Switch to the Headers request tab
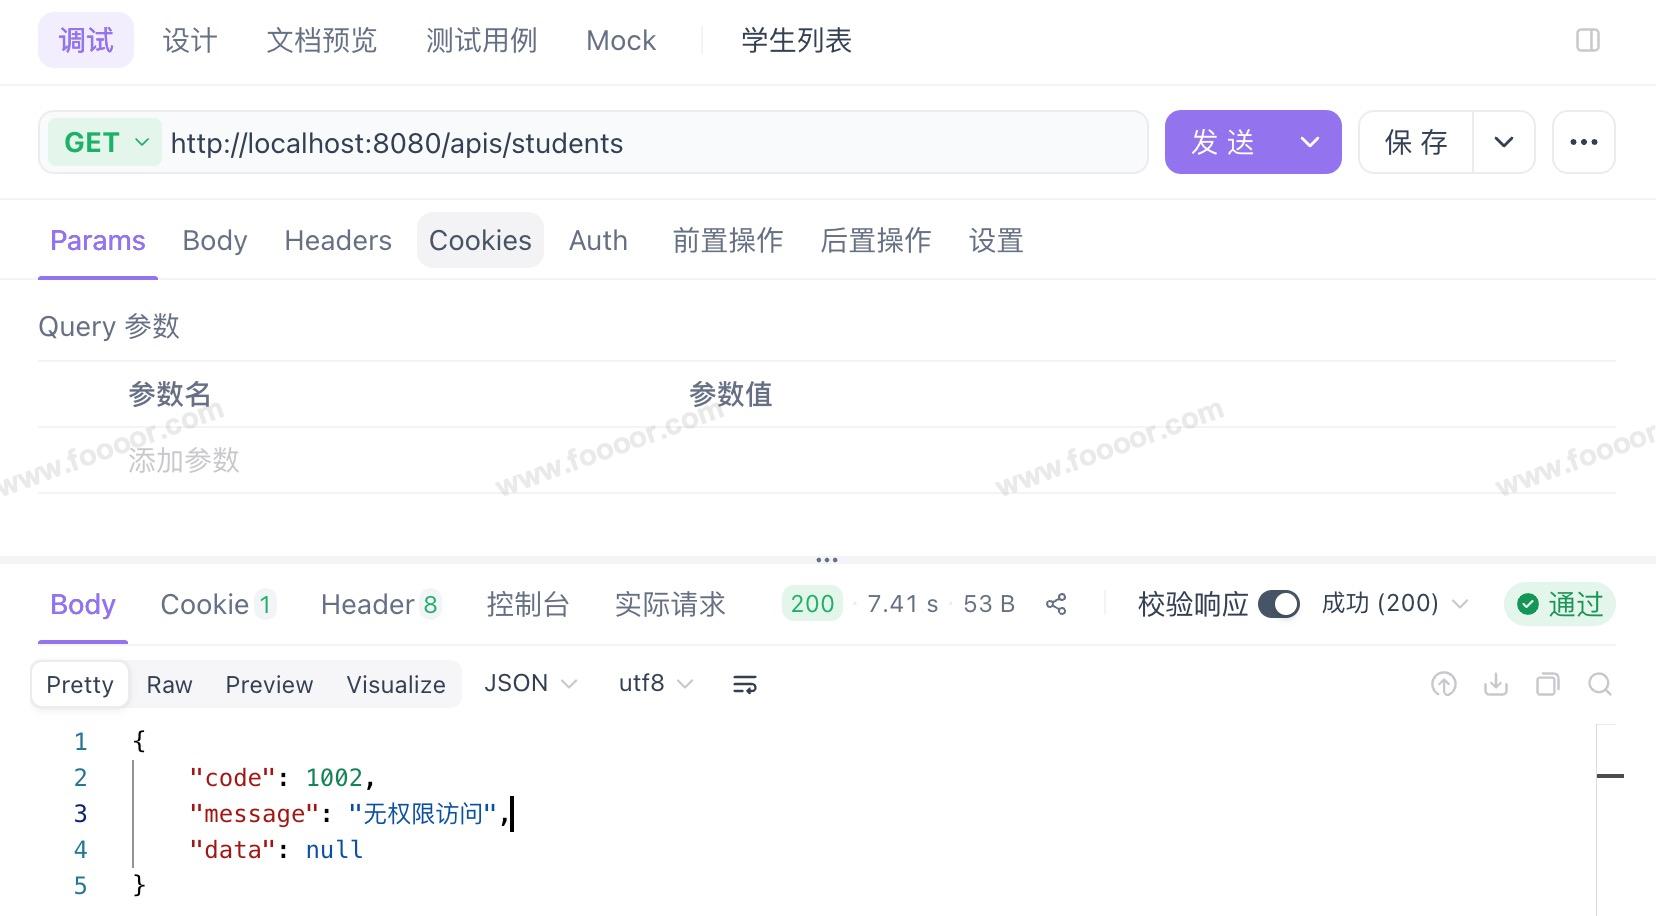Screen dimensions: 1656x916 [x=338, y=240]
